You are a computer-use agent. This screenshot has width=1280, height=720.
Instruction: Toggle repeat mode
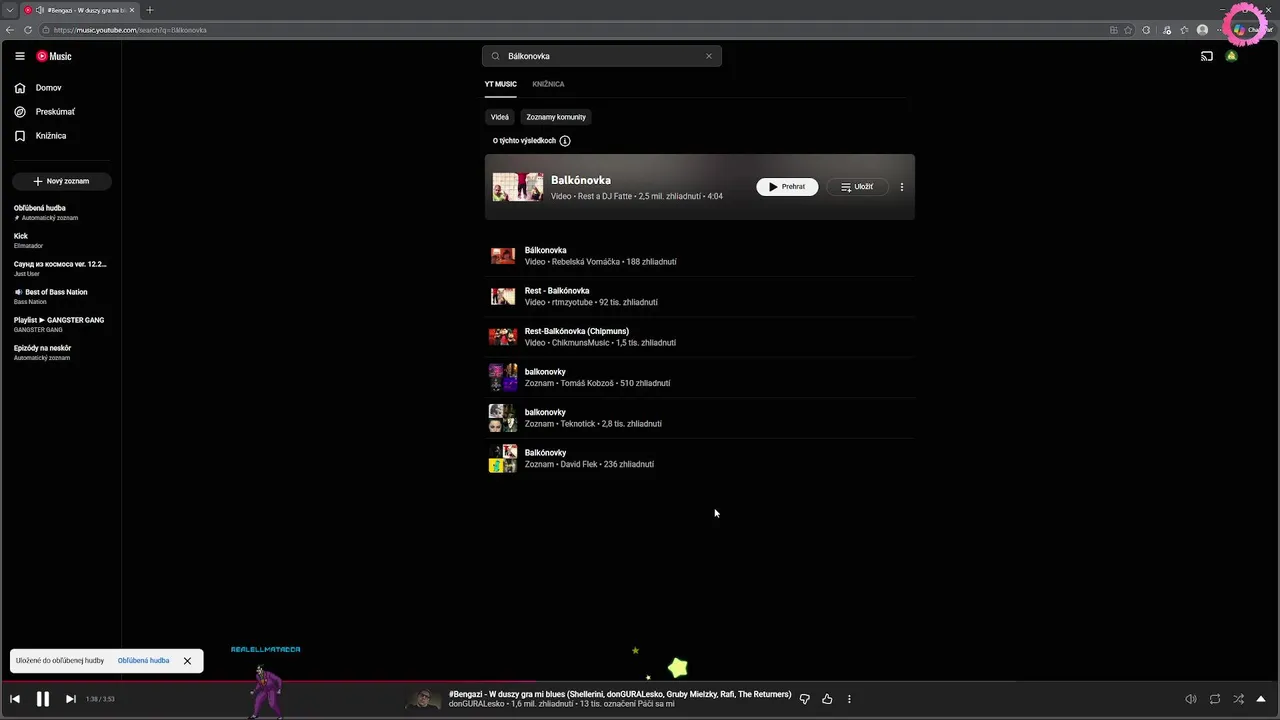pyautogui.click(x=1215, y=699)
